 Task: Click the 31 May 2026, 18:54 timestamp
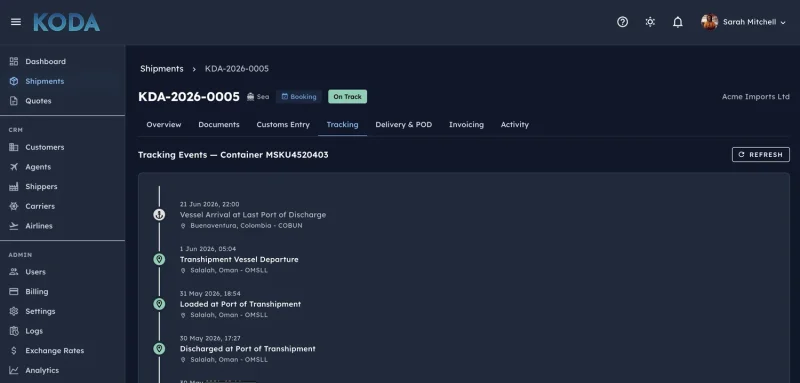point(210,294)
